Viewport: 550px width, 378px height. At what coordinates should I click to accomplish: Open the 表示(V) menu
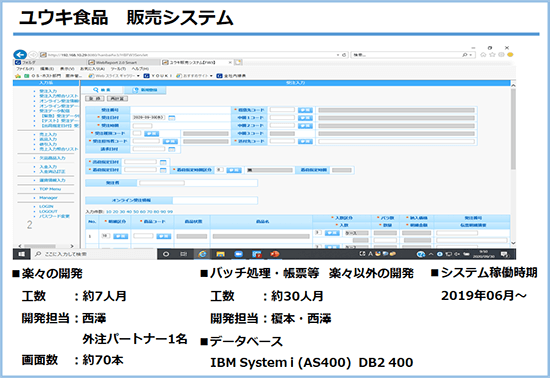pyautogui.click(x=67, y=69)
